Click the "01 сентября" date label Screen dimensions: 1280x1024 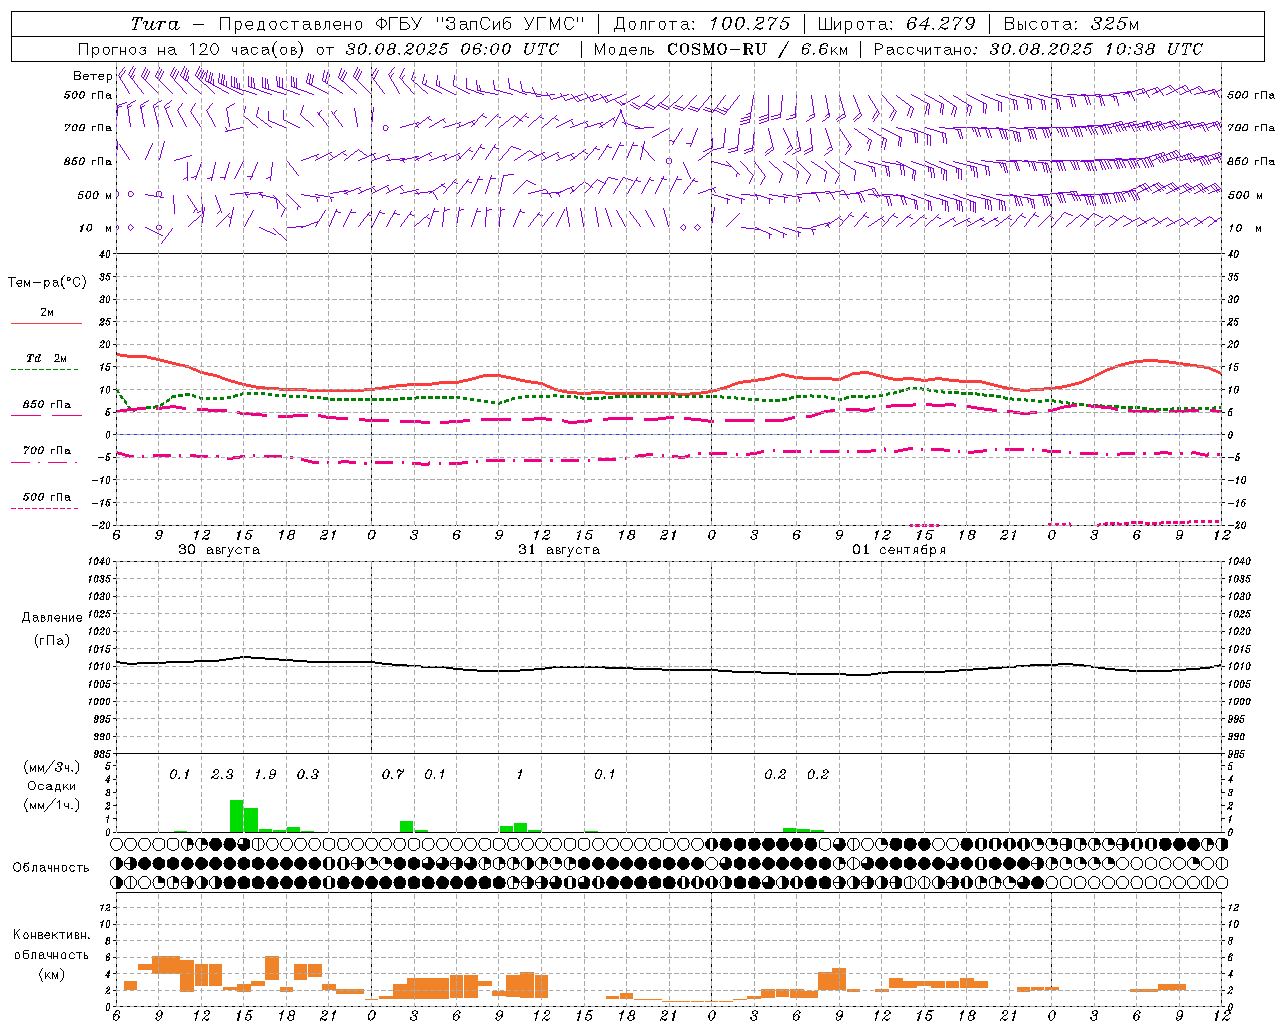click(x=899, y=550)
